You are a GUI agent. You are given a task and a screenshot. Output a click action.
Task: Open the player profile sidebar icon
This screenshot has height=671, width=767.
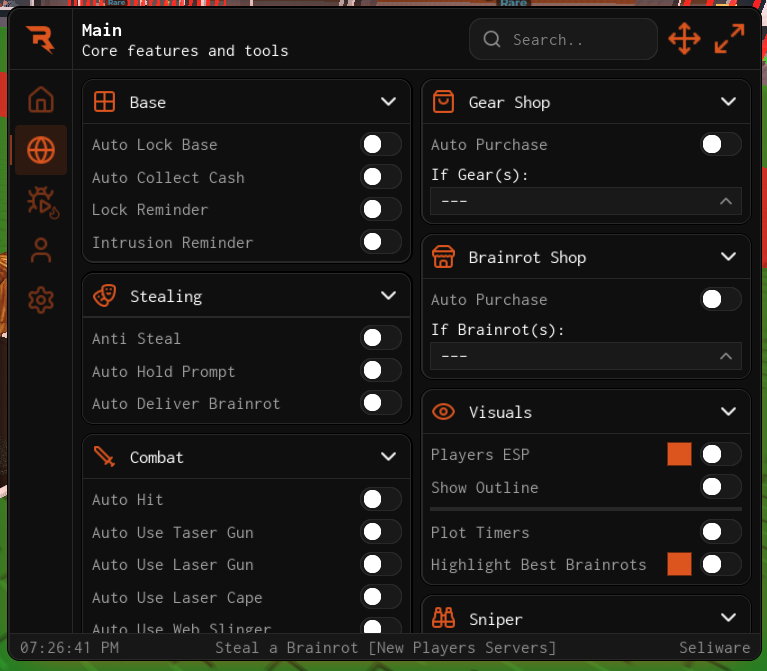(41, 250)
